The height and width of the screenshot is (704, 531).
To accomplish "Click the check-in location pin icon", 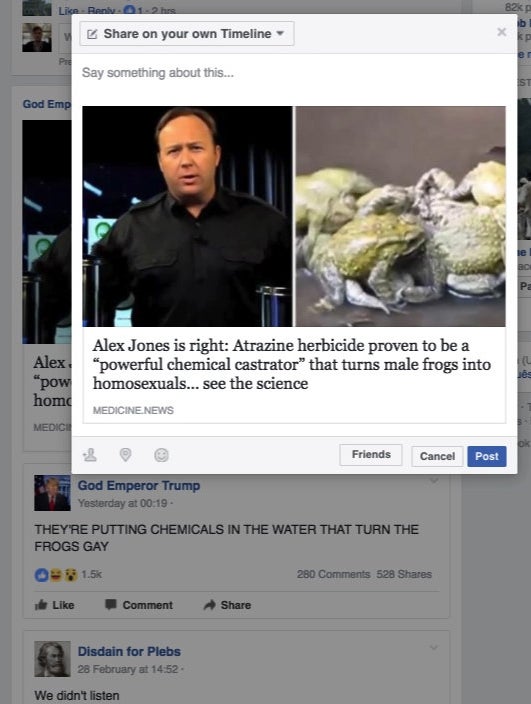I will tap(125, 455).
